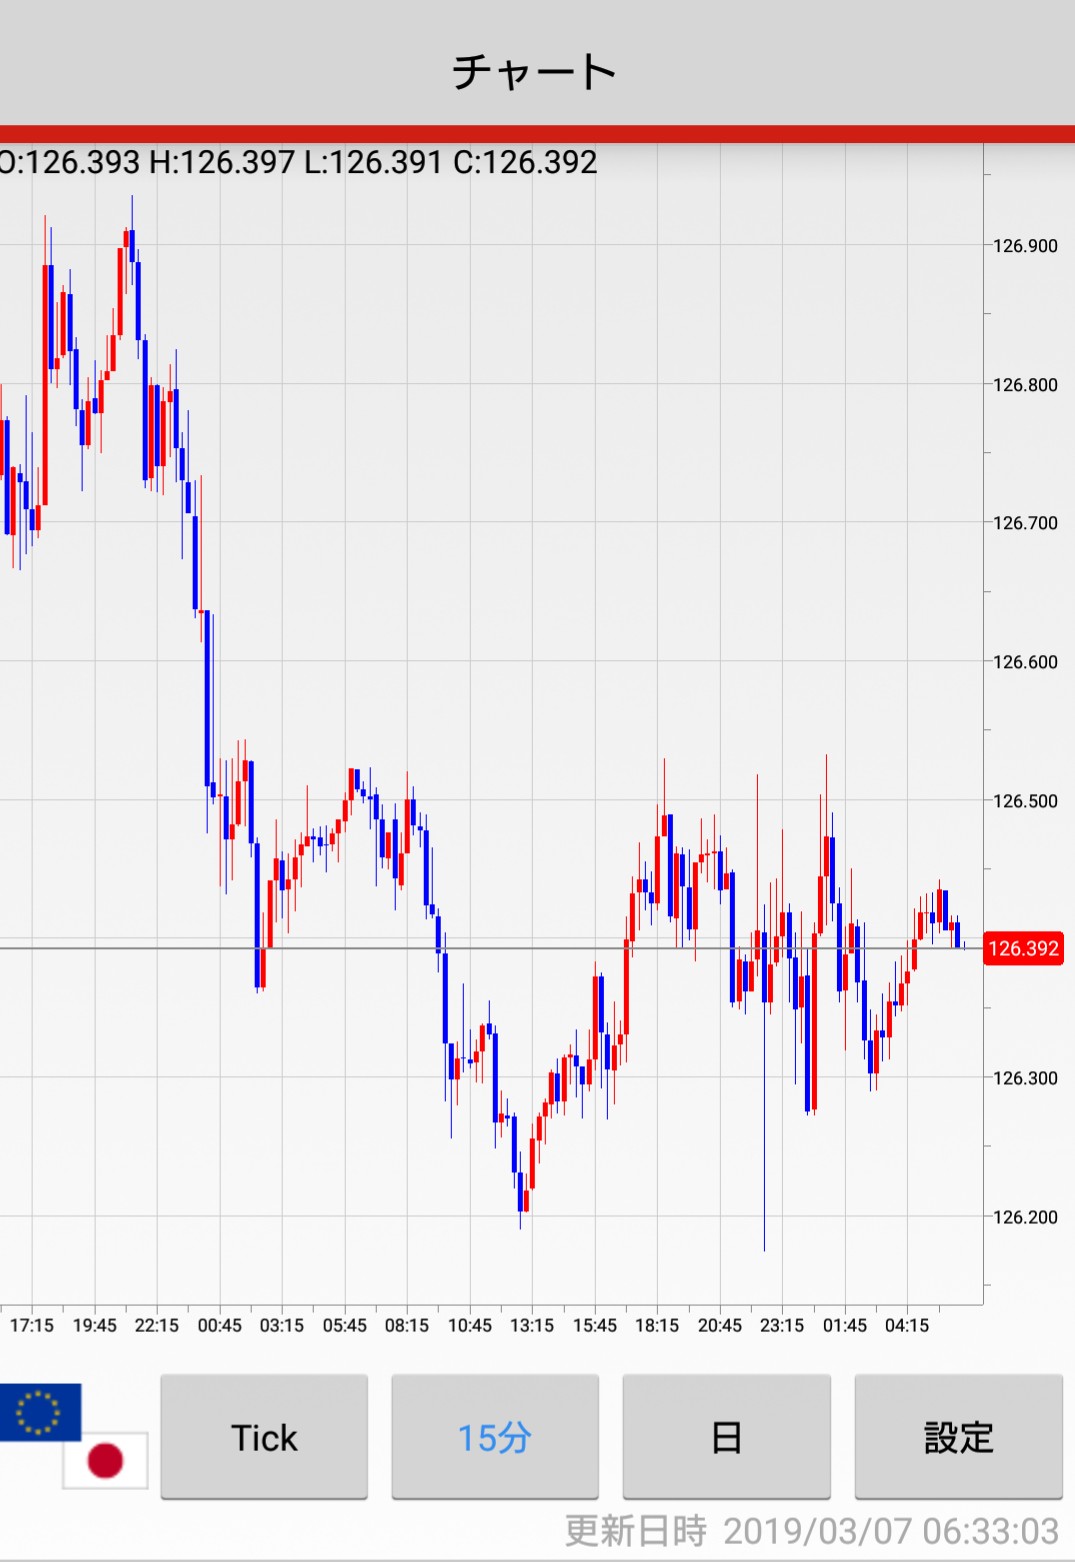Select the 04:15 time axis marker
The height and width of the screenshot is (1562, 1075).
pyautogui.click(x=907, y=1325)
